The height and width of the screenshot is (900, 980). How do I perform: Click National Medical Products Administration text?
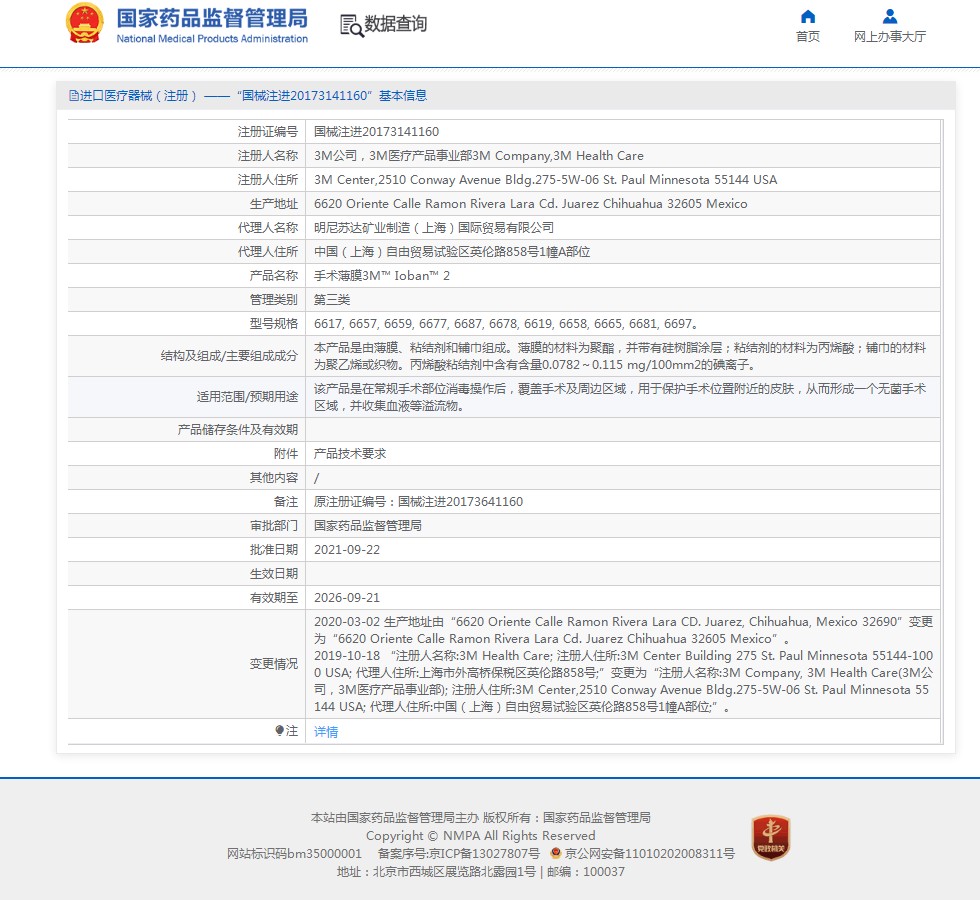212,39
